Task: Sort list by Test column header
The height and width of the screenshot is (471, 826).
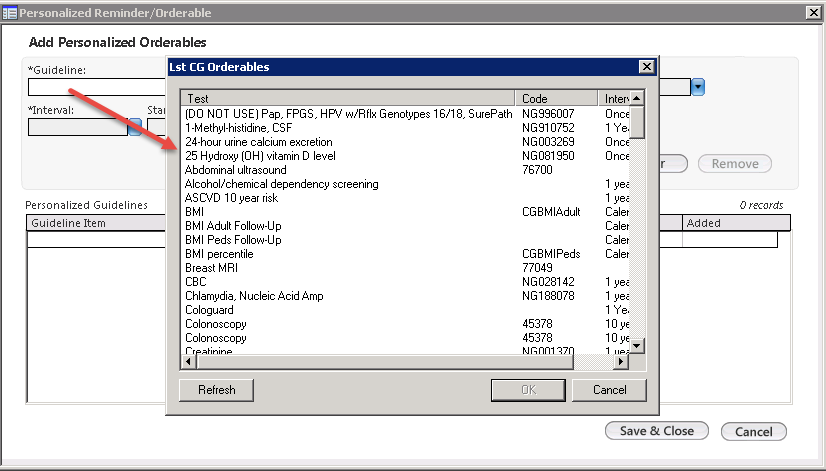Action: [x=348, y=99]
